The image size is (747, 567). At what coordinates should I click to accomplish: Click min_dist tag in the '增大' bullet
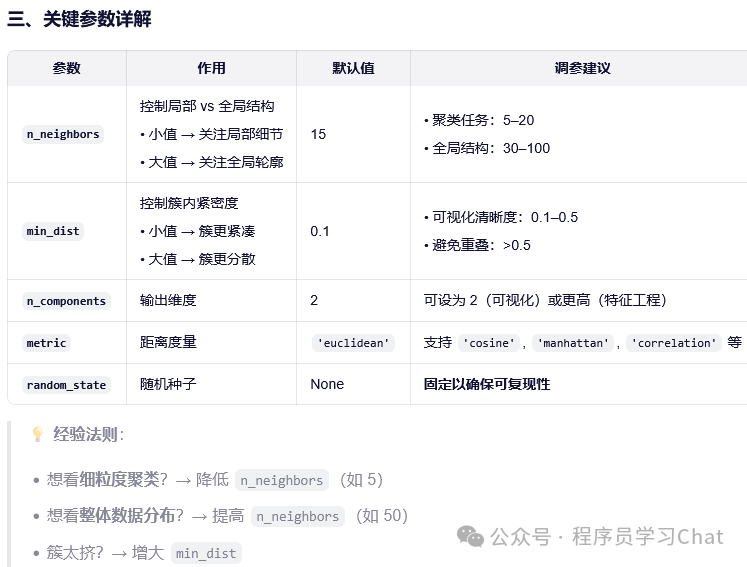coord(206,553)
